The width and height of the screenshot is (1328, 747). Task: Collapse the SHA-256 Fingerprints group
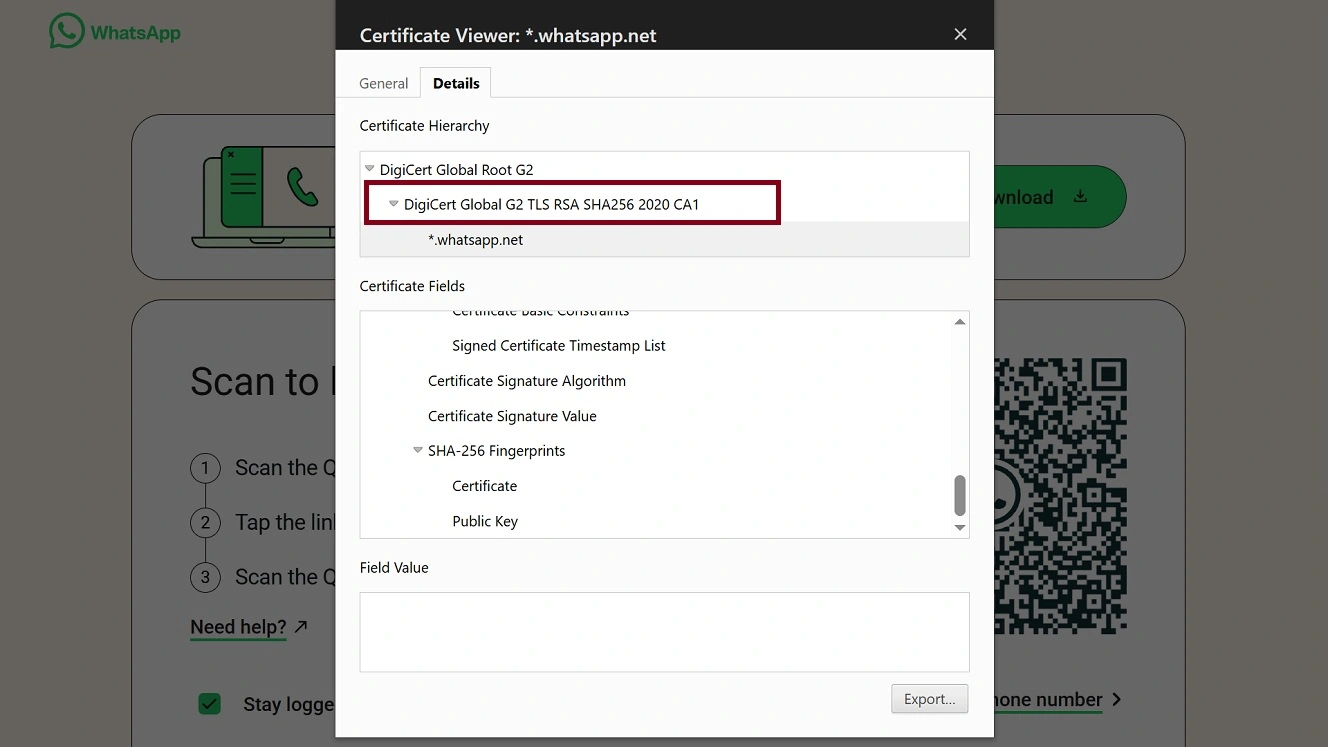(418, 451)
